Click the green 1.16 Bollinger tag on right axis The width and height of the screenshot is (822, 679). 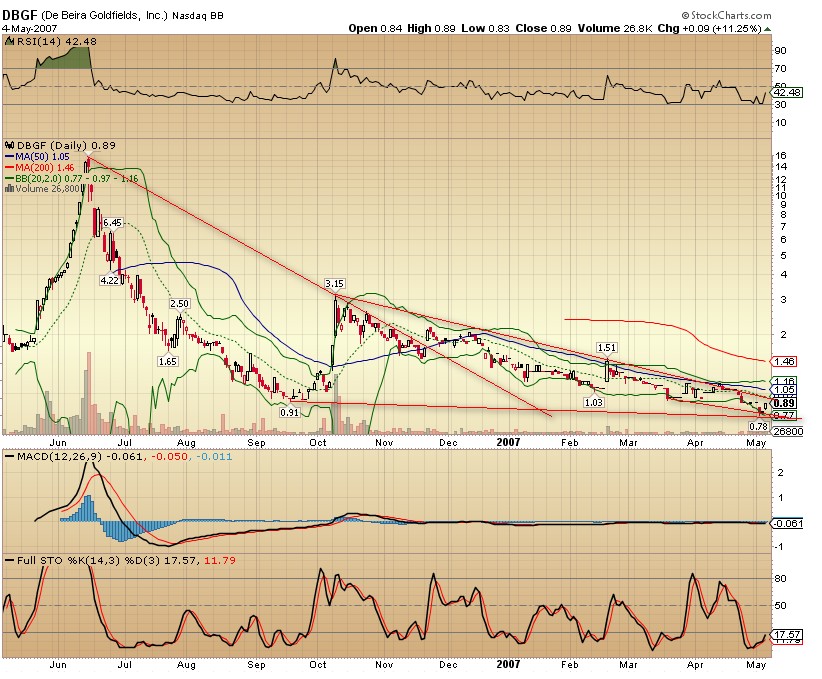tap(783, 381)
